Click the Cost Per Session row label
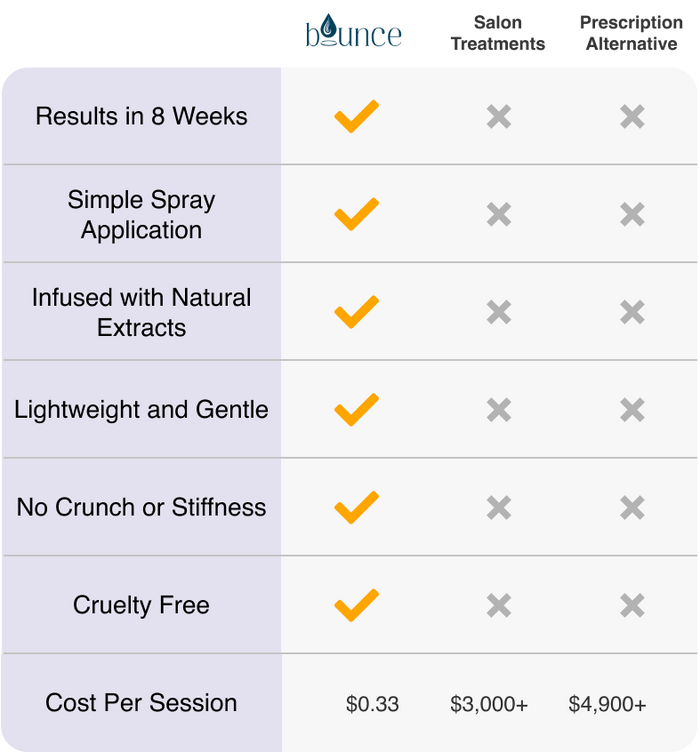Screen dimensions: 700x752 [x=141, y=703]
